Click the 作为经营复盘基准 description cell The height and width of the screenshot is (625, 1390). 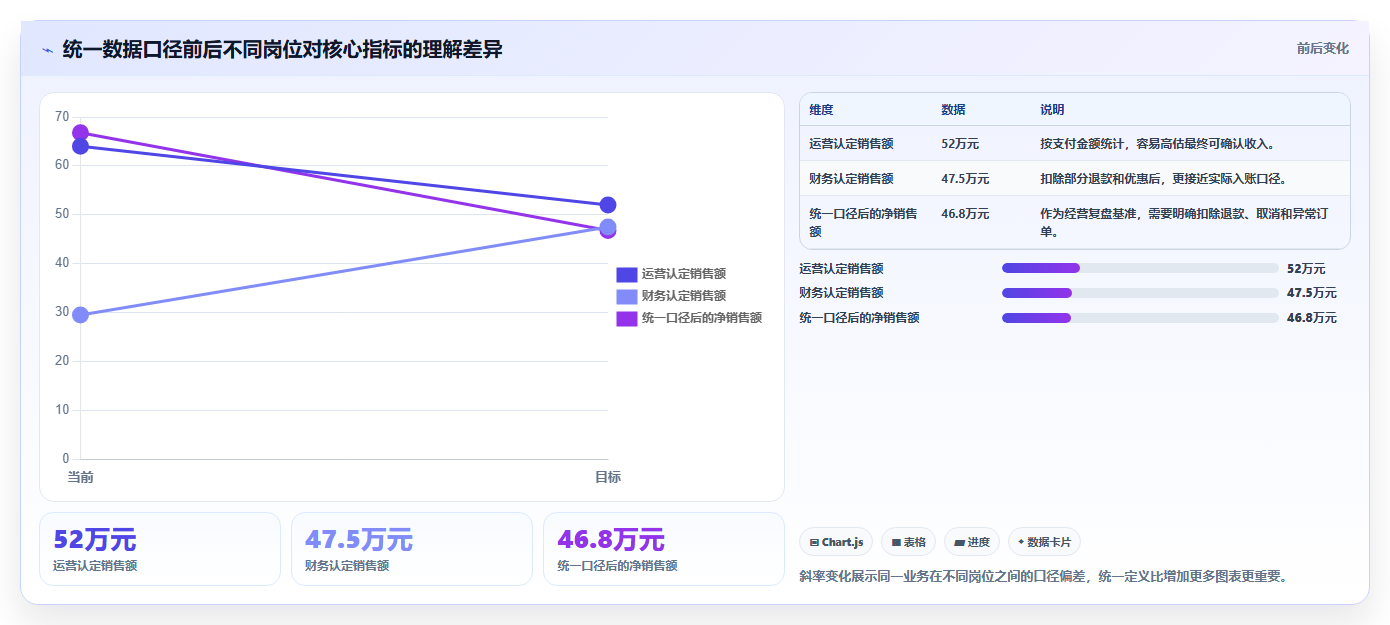click(x=1190, y=222)
